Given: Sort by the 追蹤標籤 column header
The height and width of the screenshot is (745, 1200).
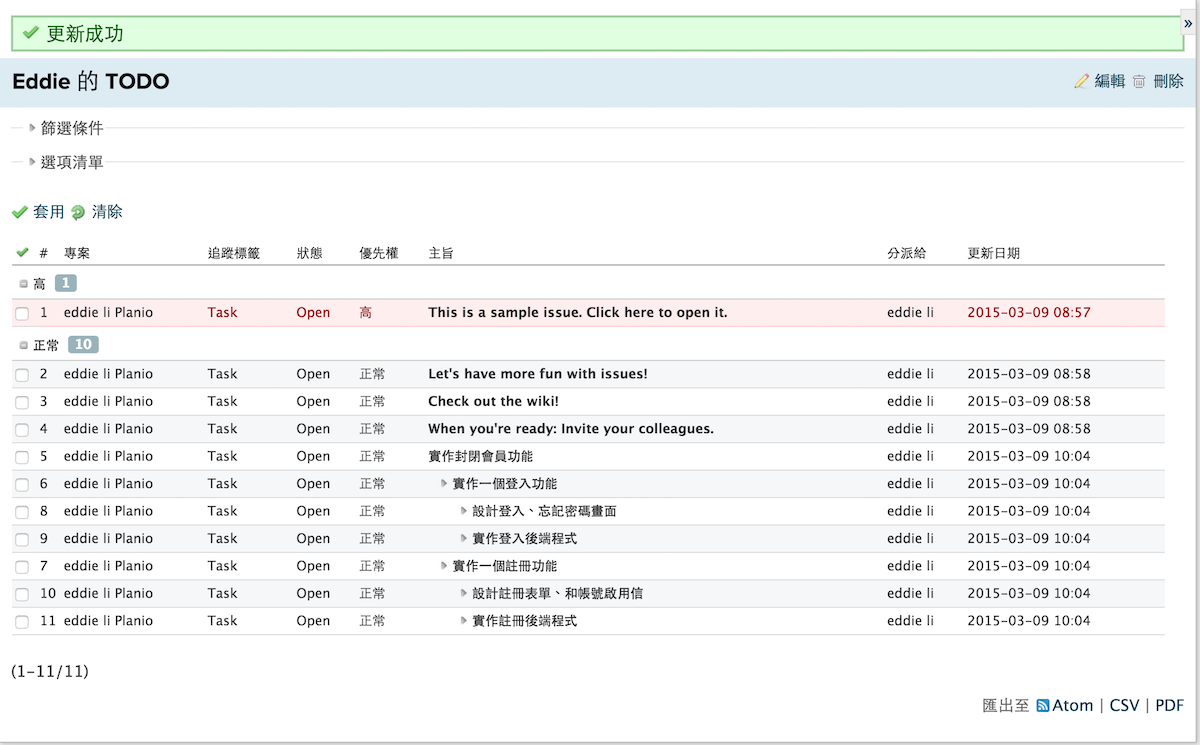Looking at the screenshot, I should 234,253.
